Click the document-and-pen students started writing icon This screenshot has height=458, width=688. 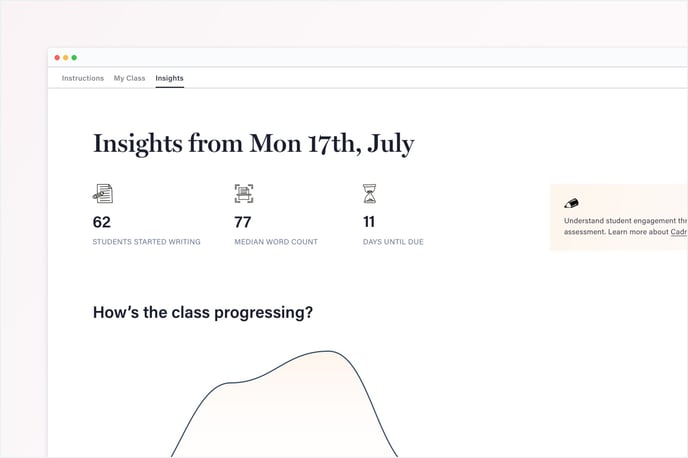click(103, 193)
